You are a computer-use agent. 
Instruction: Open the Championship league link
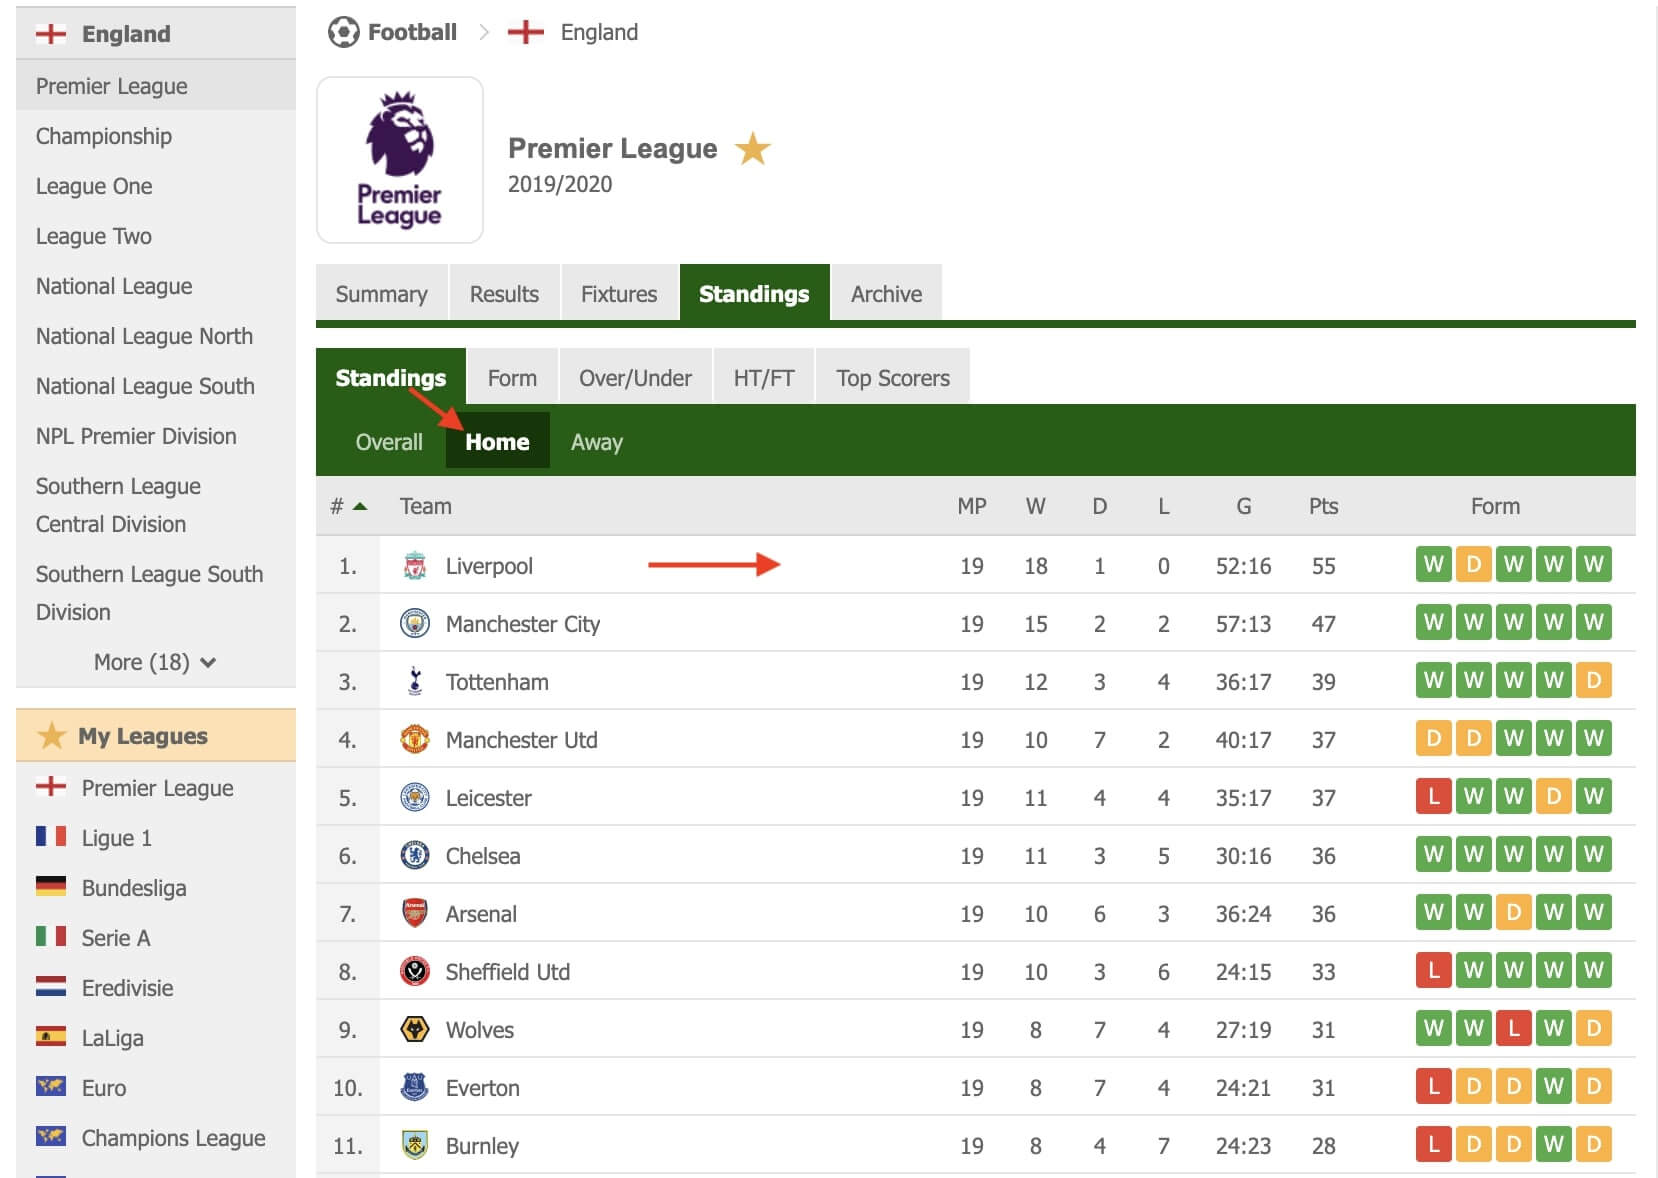104,136
